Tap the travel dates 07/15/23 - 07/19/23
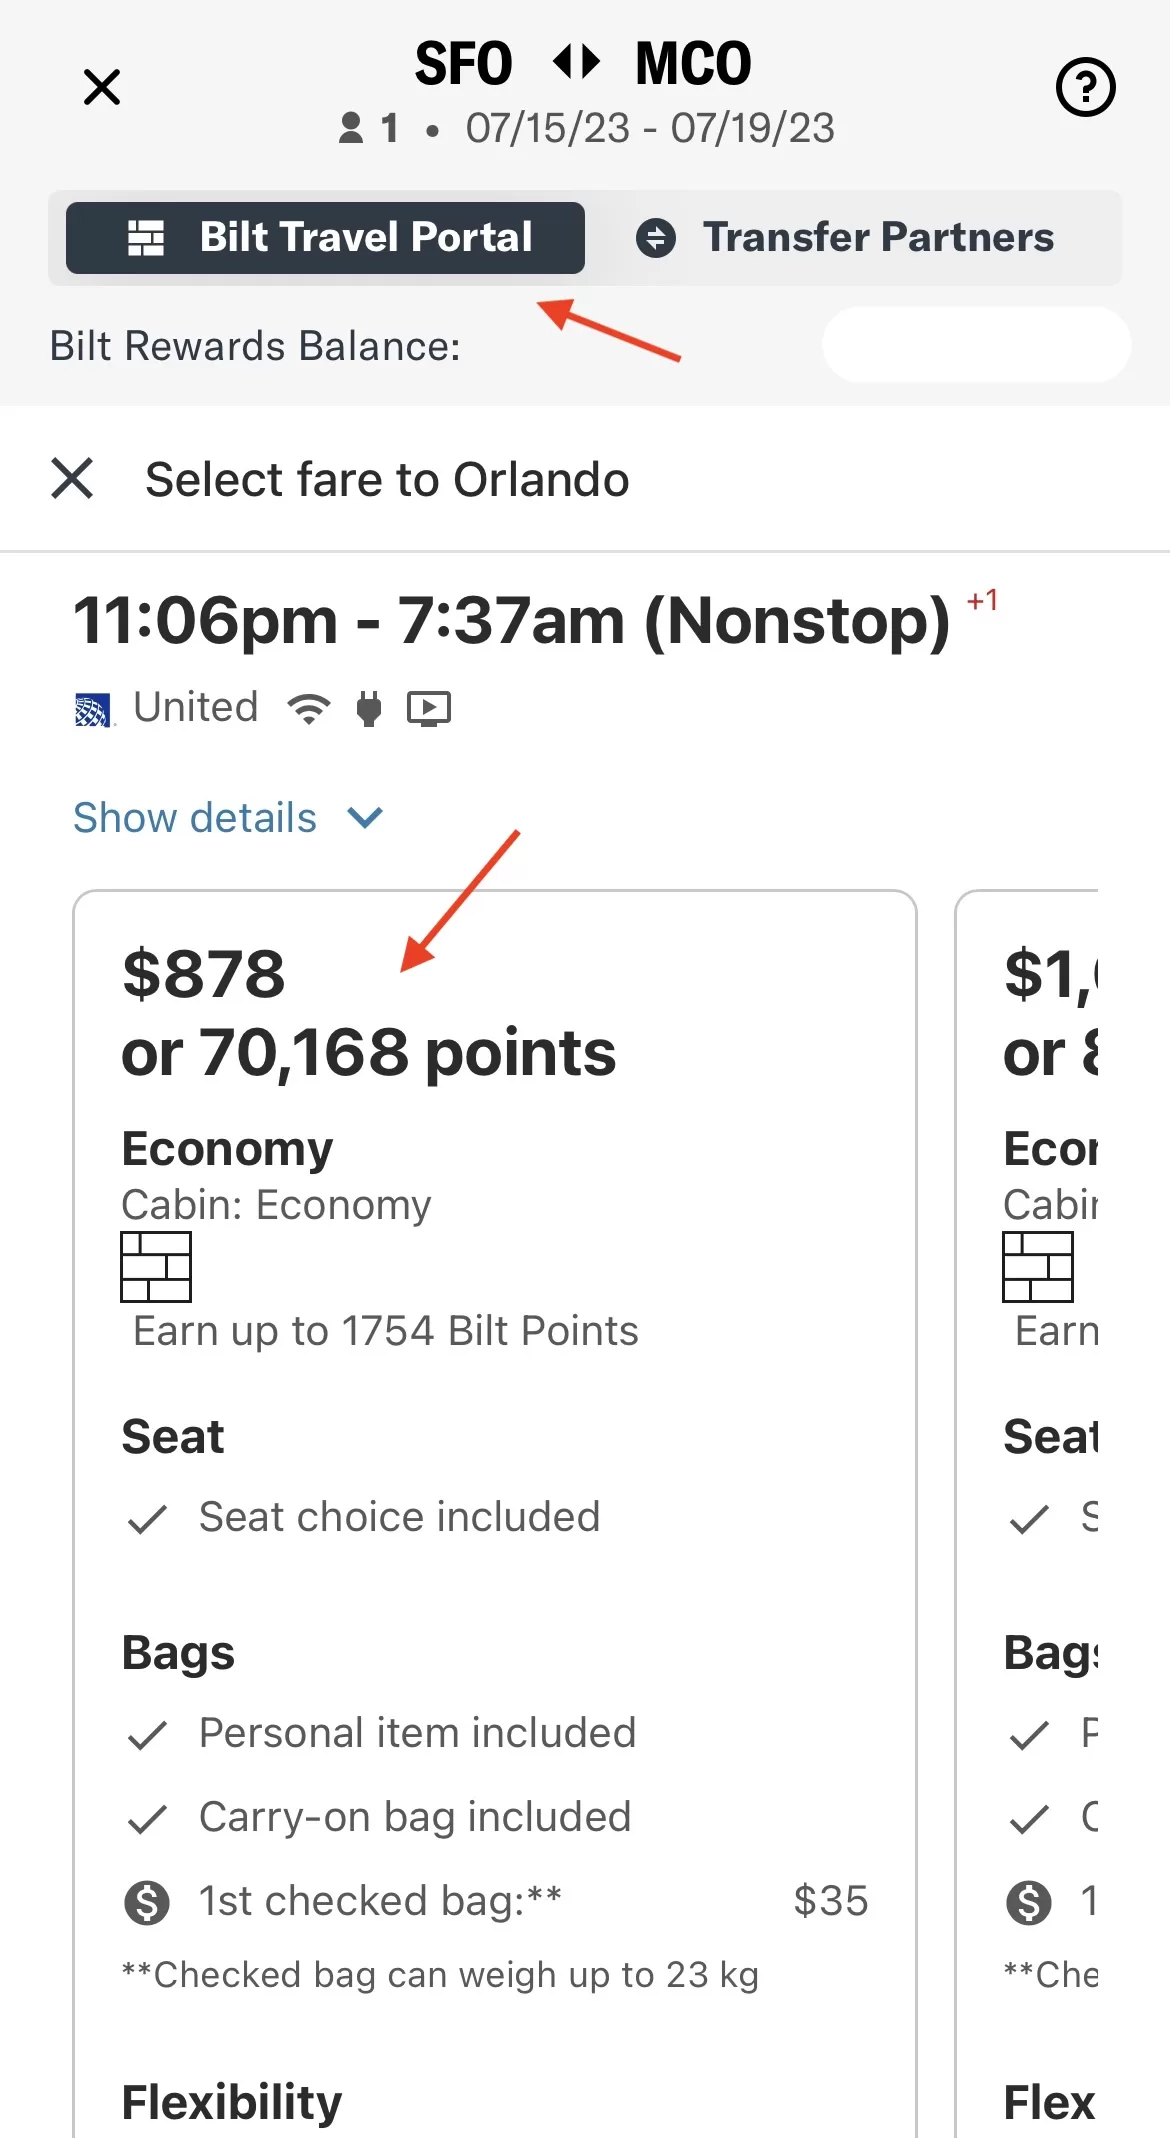 (650, 128)
